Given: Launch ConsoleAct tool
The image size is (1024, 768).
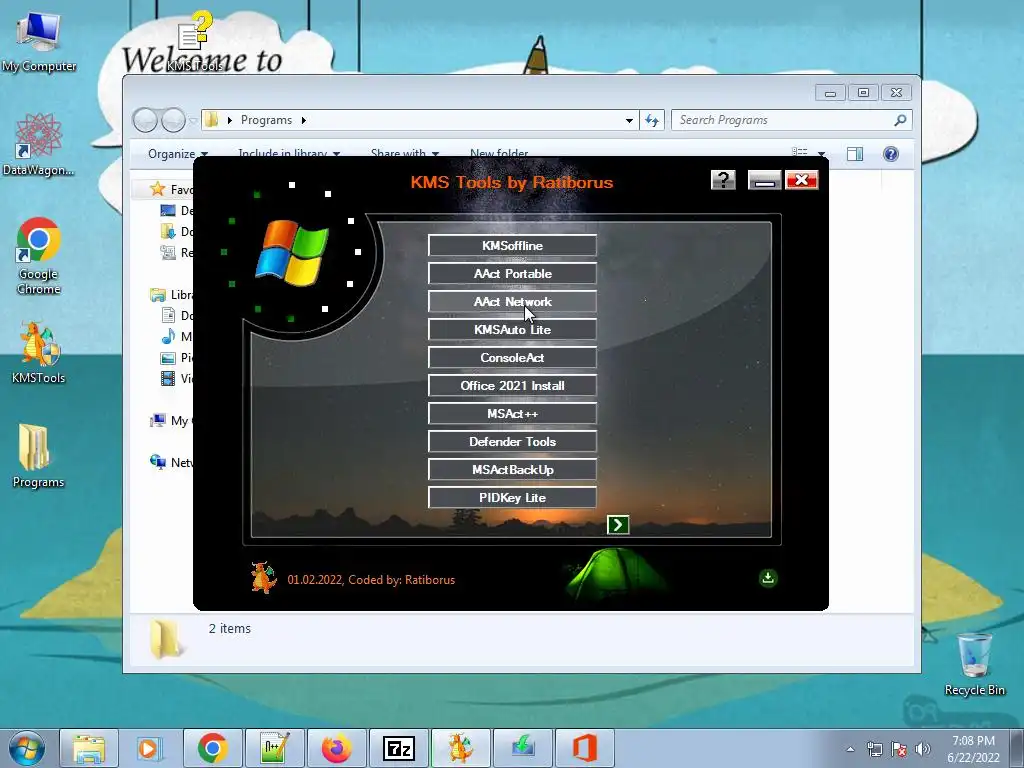Looking at the screenshot, I should pos(512,358).
